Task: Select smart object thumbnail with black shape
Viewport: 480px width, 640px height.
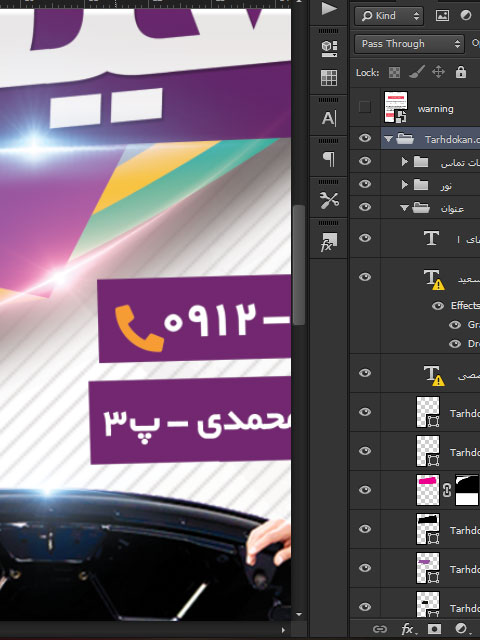Action: pyautogui.click(x=428, y=529)
